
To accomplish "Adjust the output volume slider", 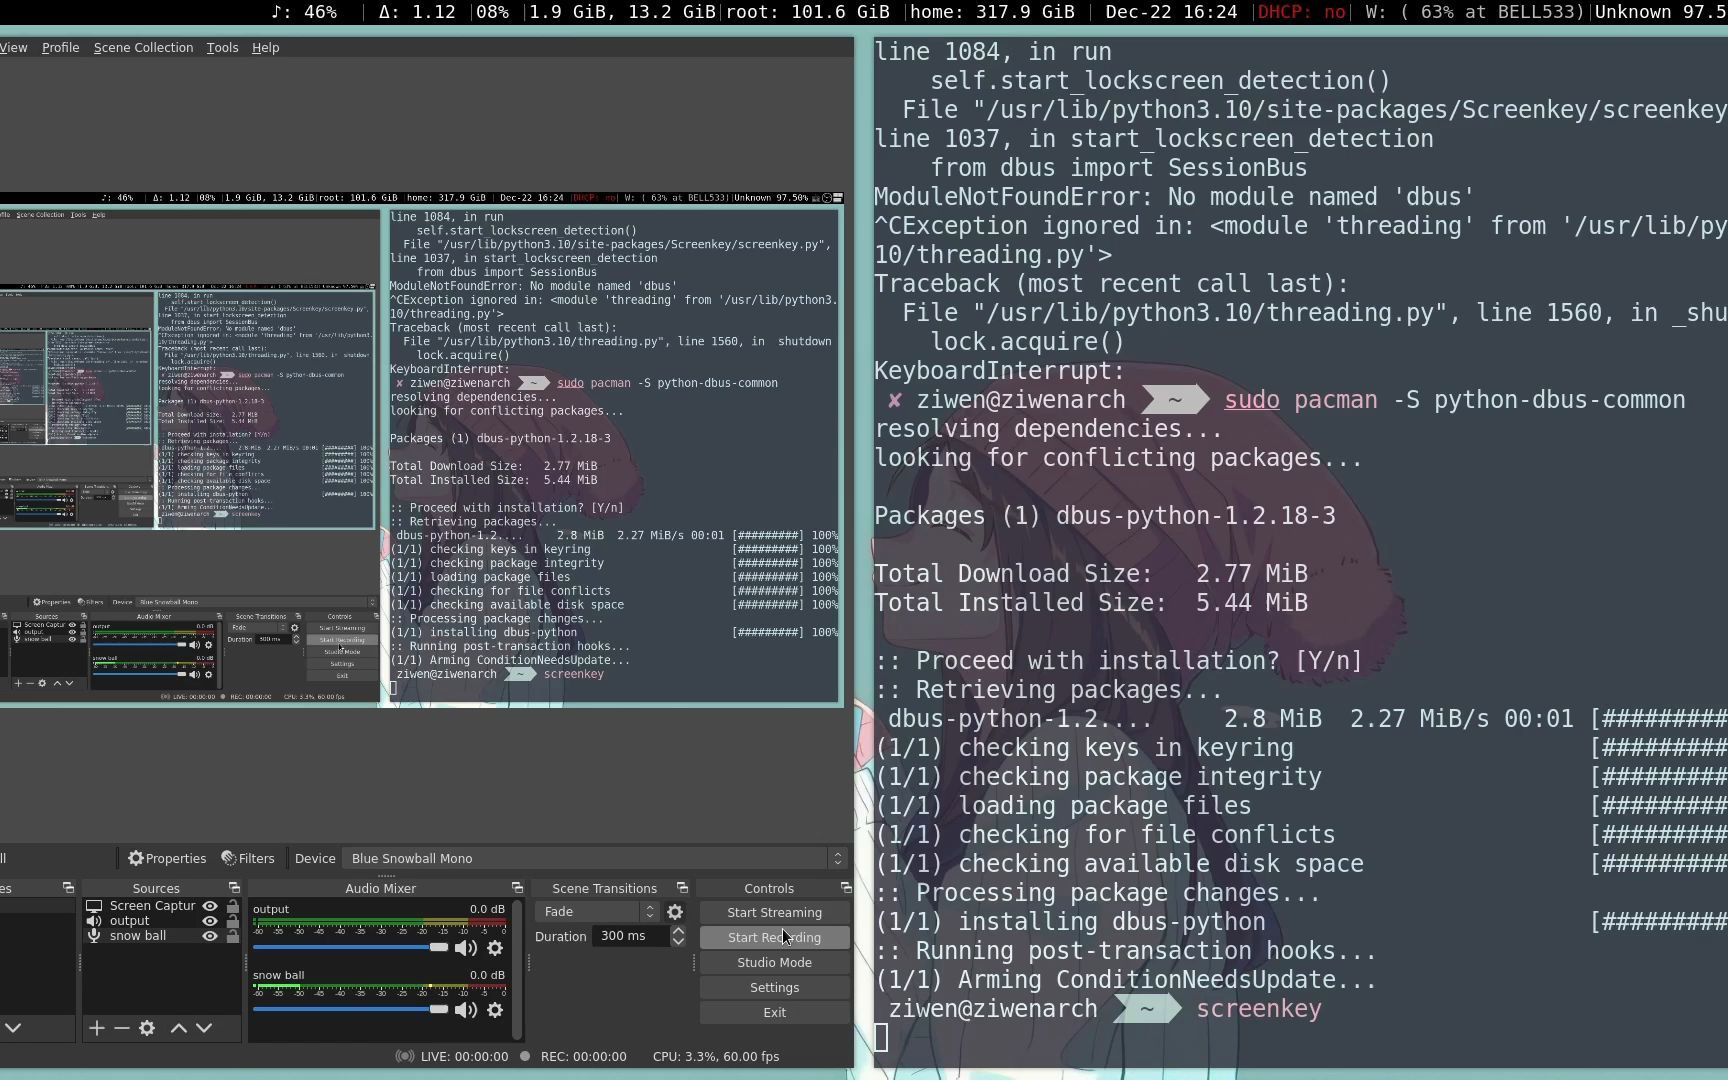I will [x=350, y=947].
